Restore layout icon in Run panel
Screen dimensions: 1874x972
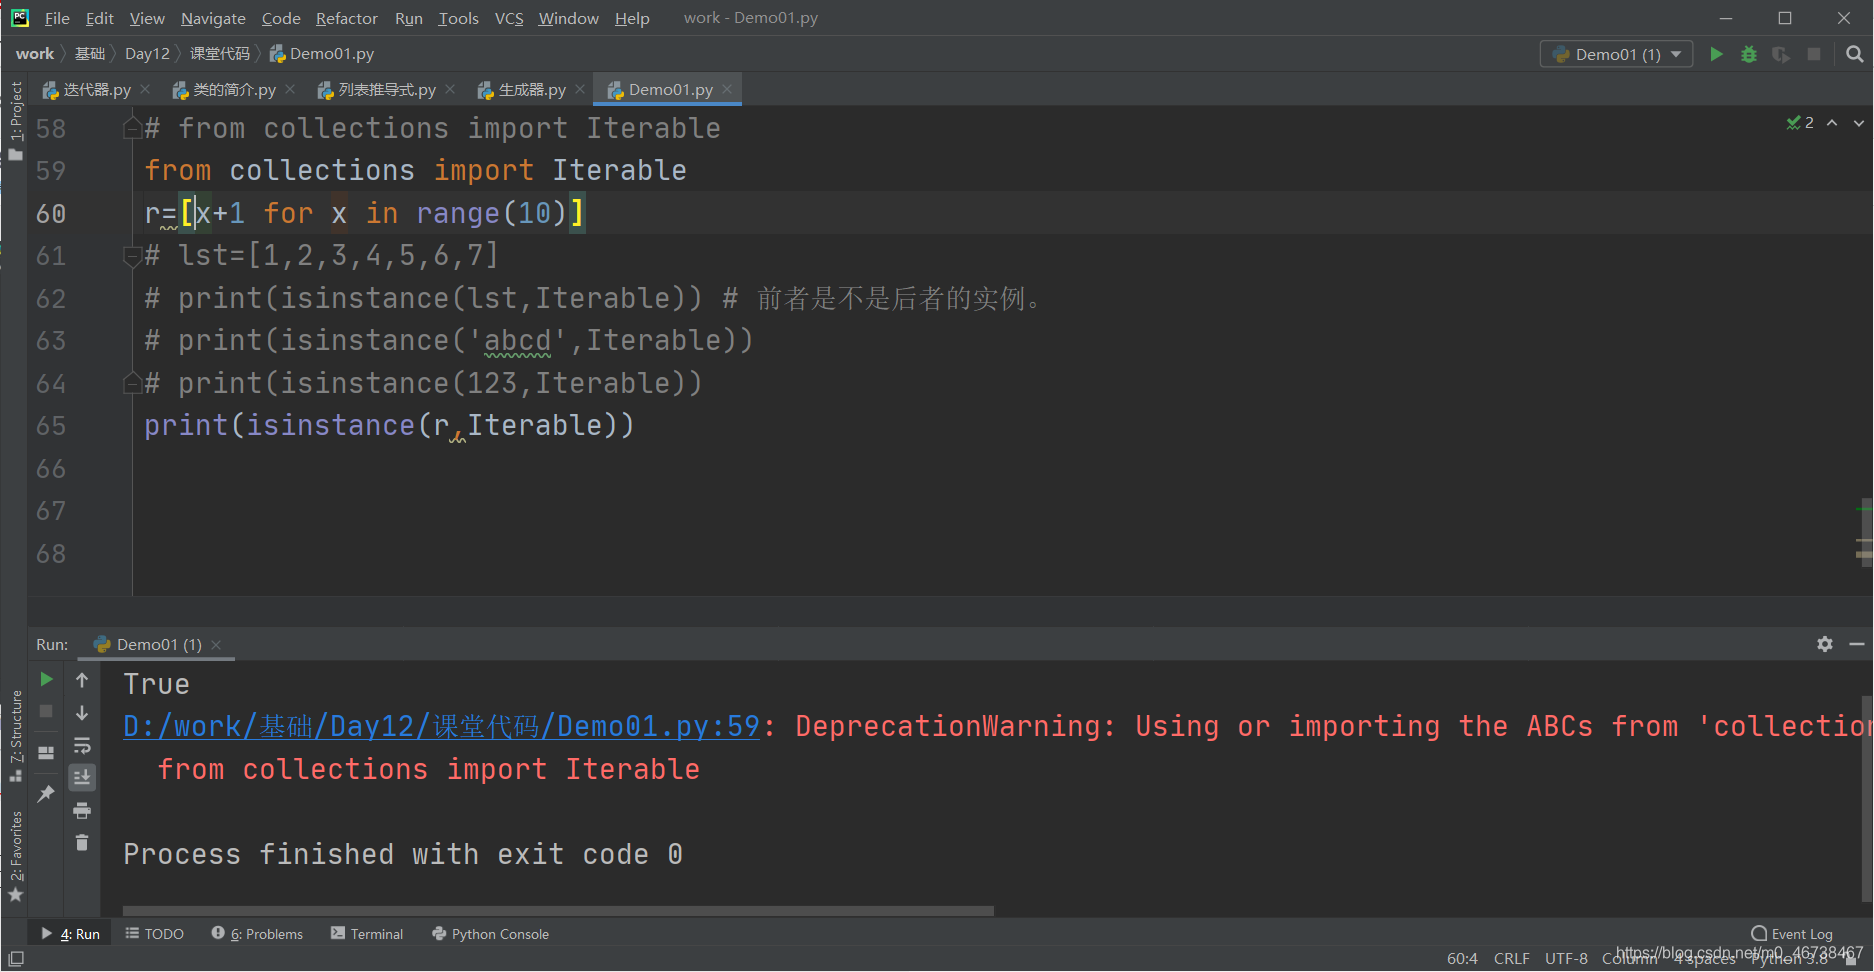(46, 753)
